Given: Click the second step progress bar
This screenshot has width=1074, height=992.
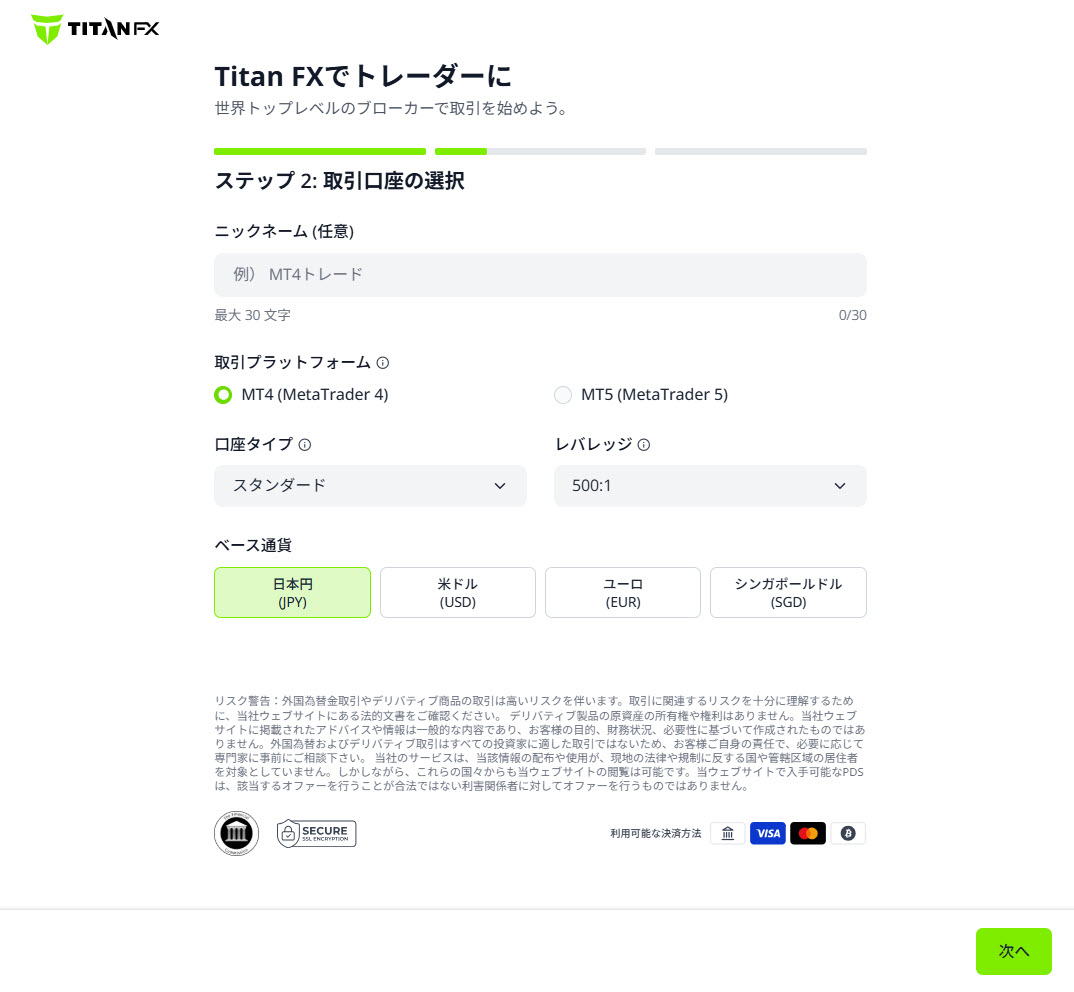Looking at the screenshot, I should [x=540, y=151].
